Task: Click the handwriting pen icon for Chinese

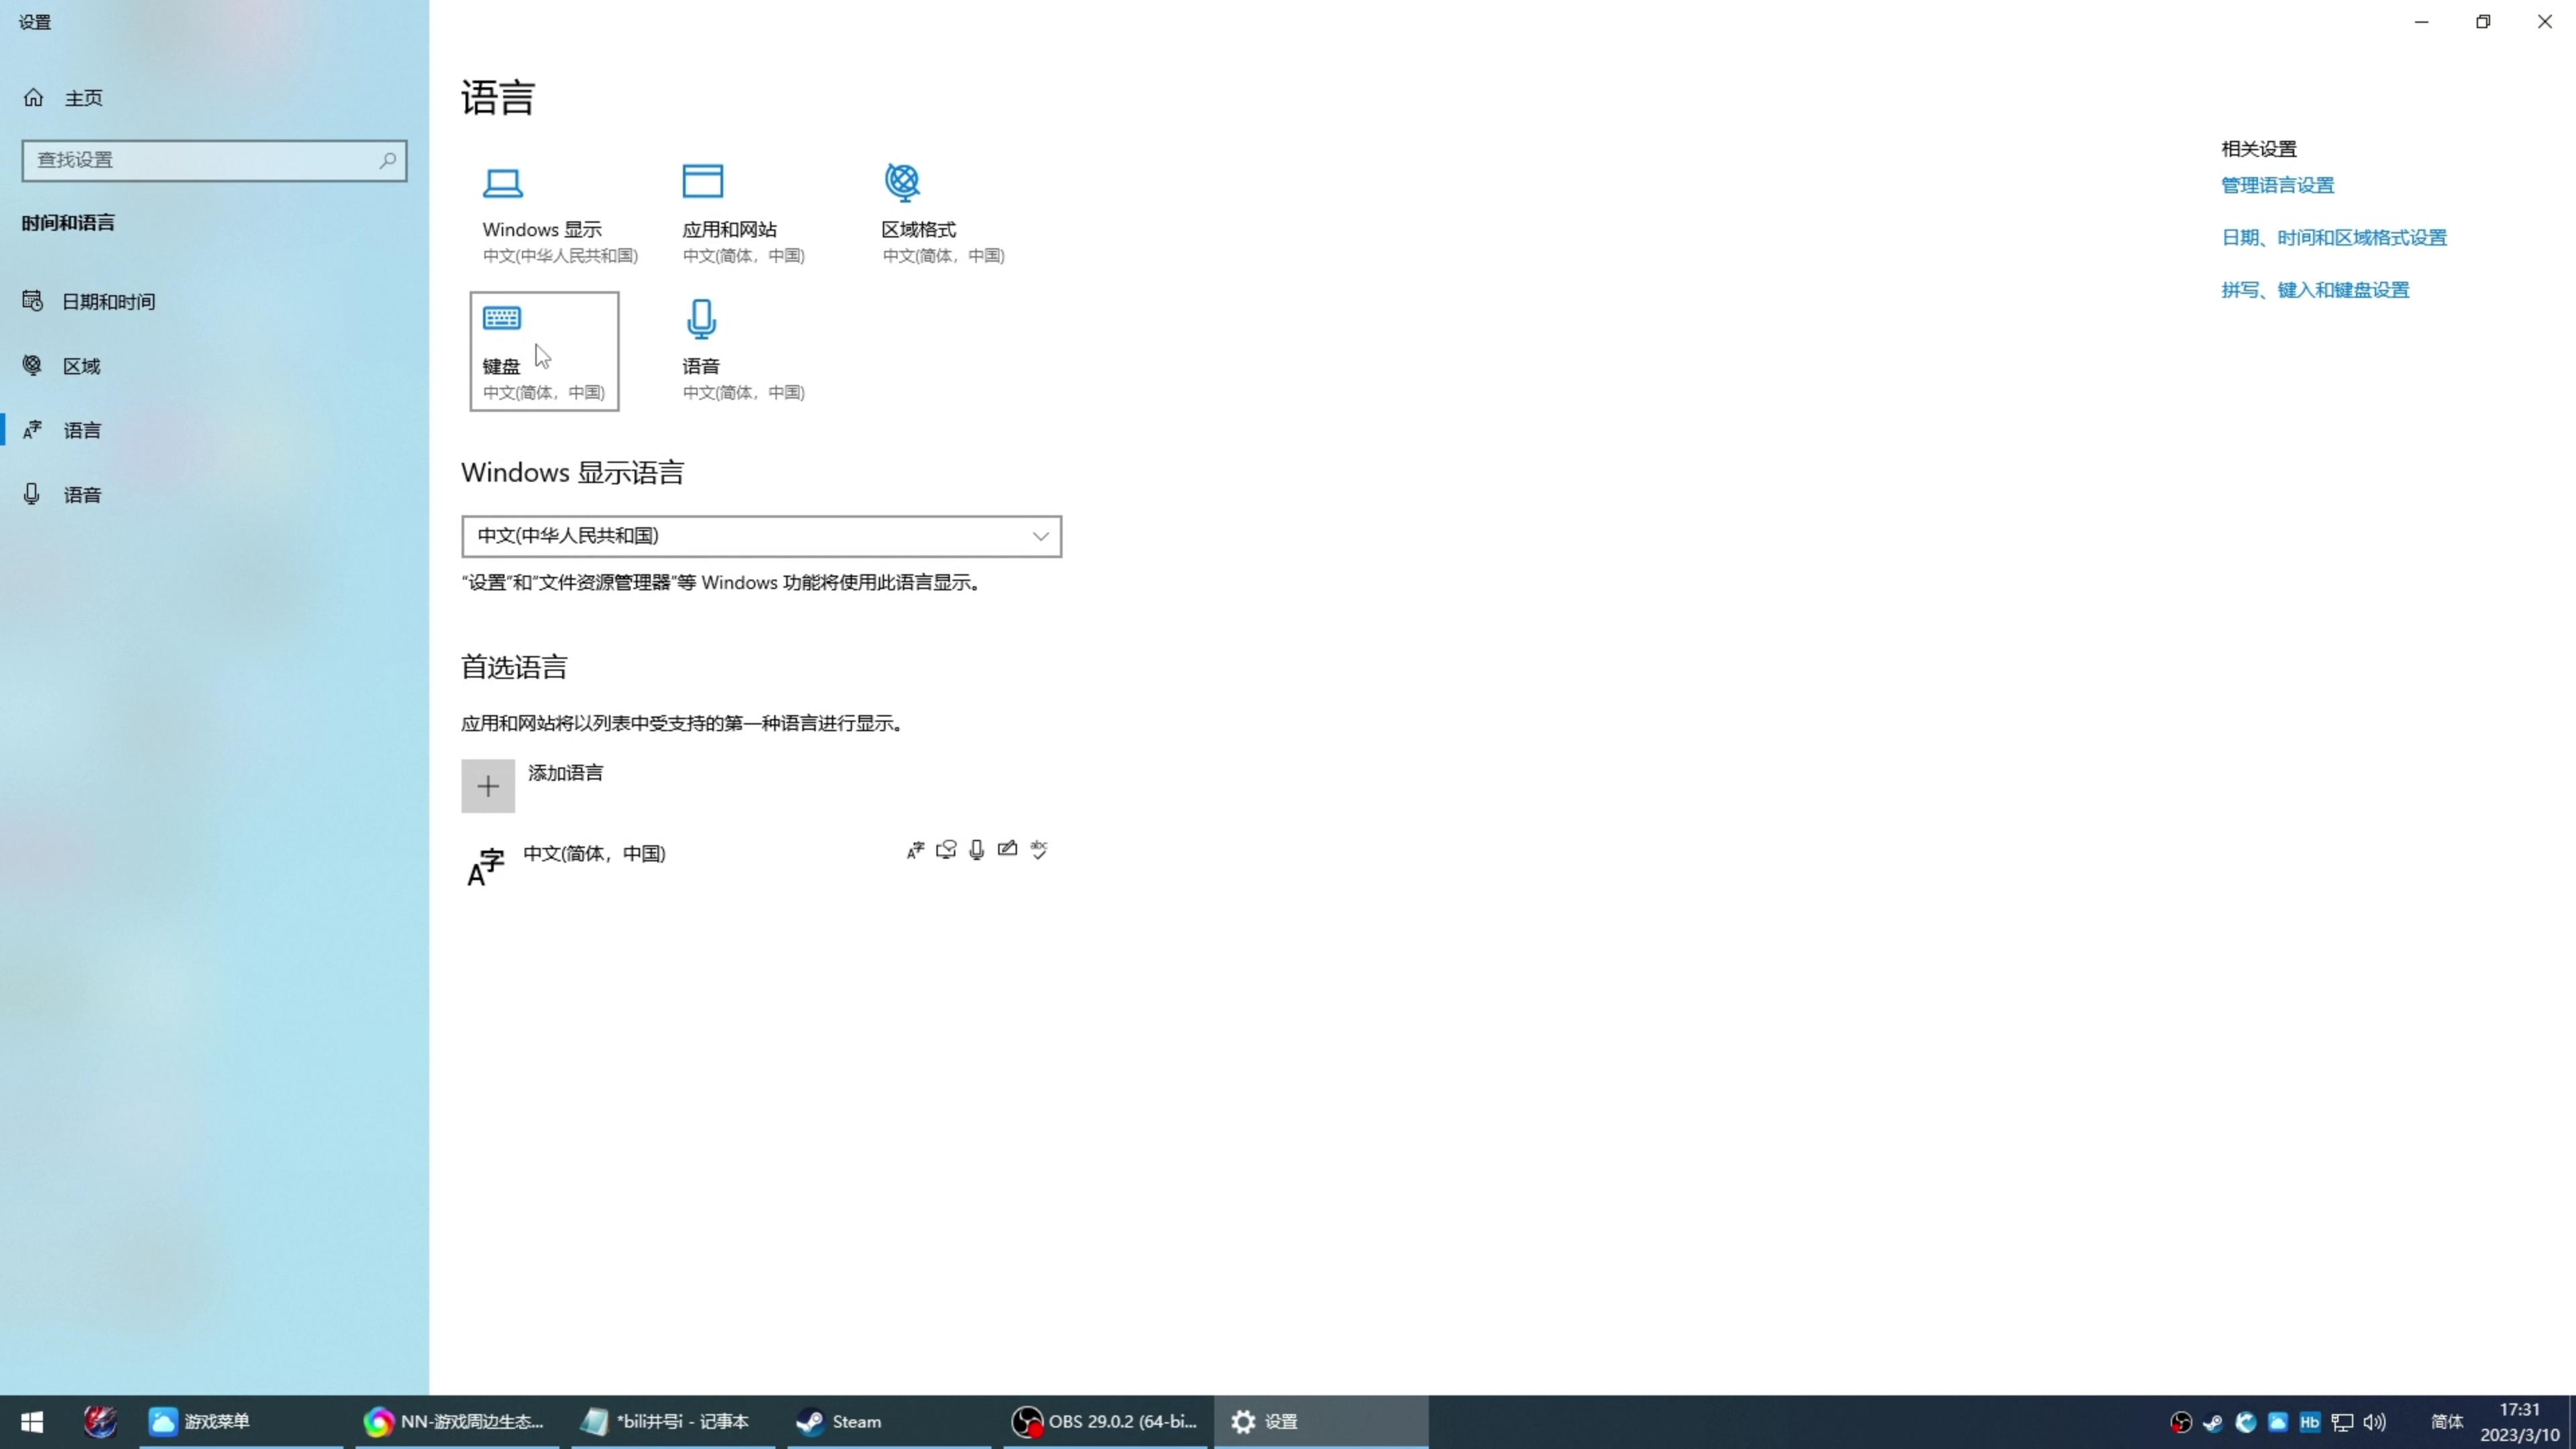Action: pyautogui.click(x=1008, y=849)
